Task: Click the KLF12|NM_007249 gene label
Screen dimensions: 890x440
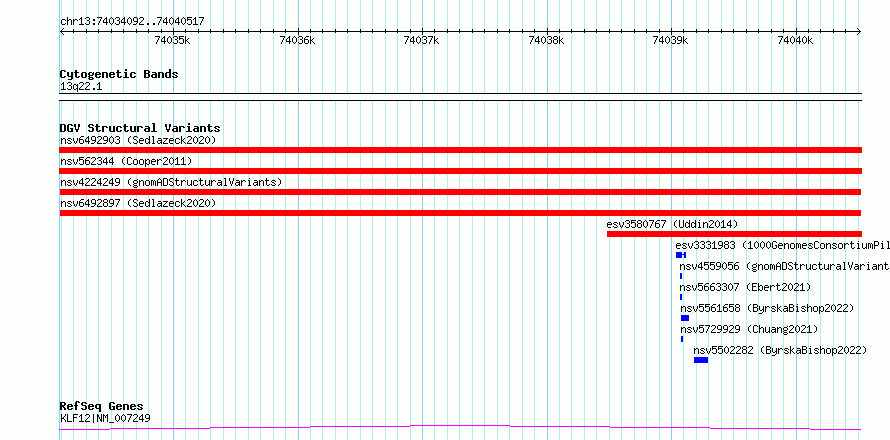Action: tap(105, 419)
